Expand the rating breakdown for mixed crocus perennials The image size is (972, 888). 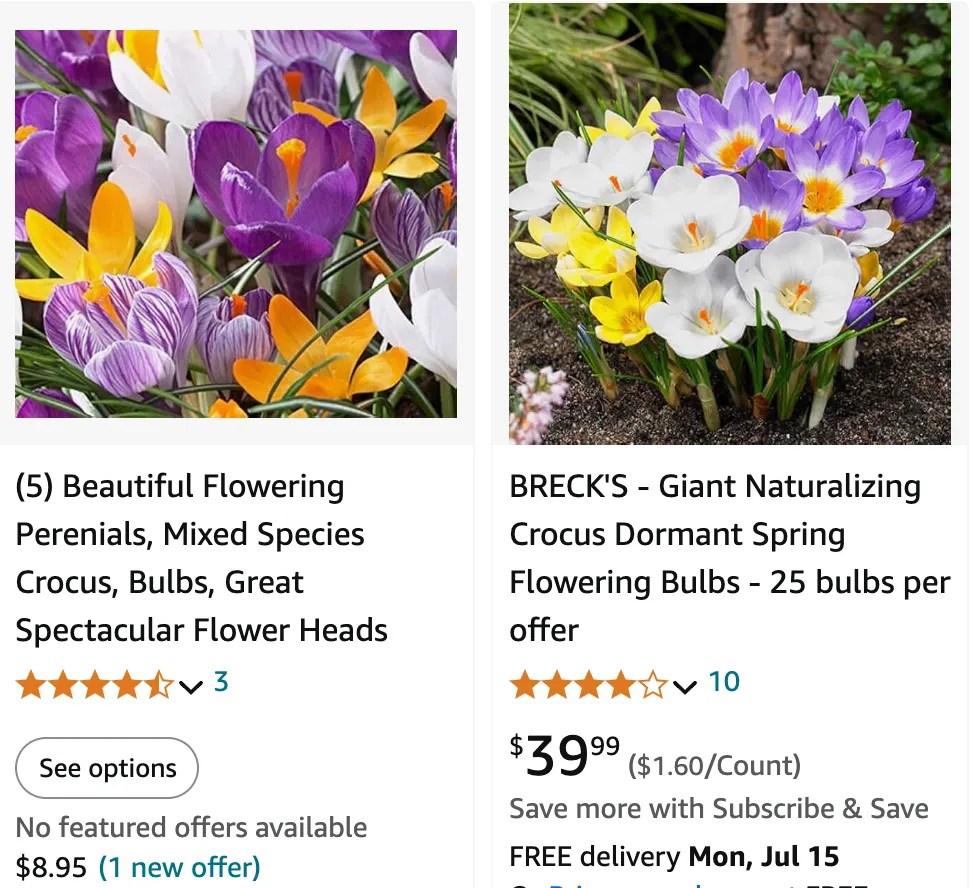[191, 688]
